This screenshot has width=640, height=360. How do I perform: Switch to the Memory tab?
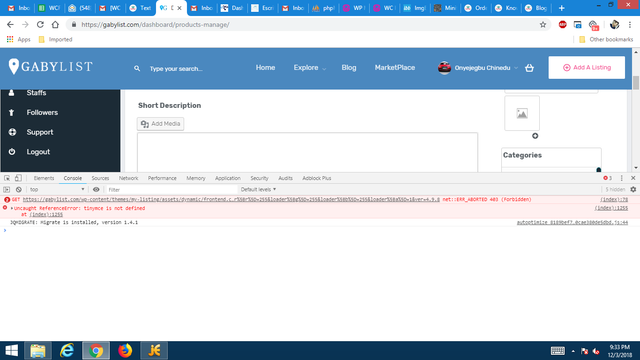click(196, 178)
